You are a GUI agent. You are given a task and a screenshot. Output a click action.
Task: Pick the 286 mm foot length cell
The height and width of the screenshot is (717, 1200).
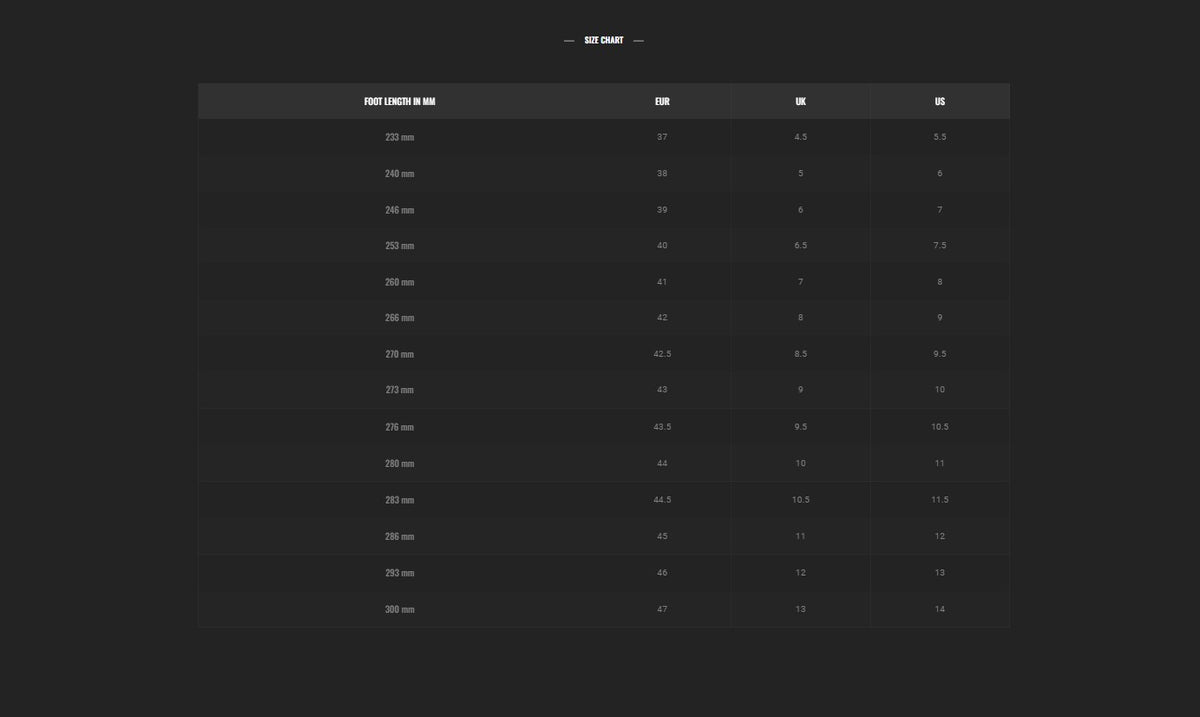[400, 537]
